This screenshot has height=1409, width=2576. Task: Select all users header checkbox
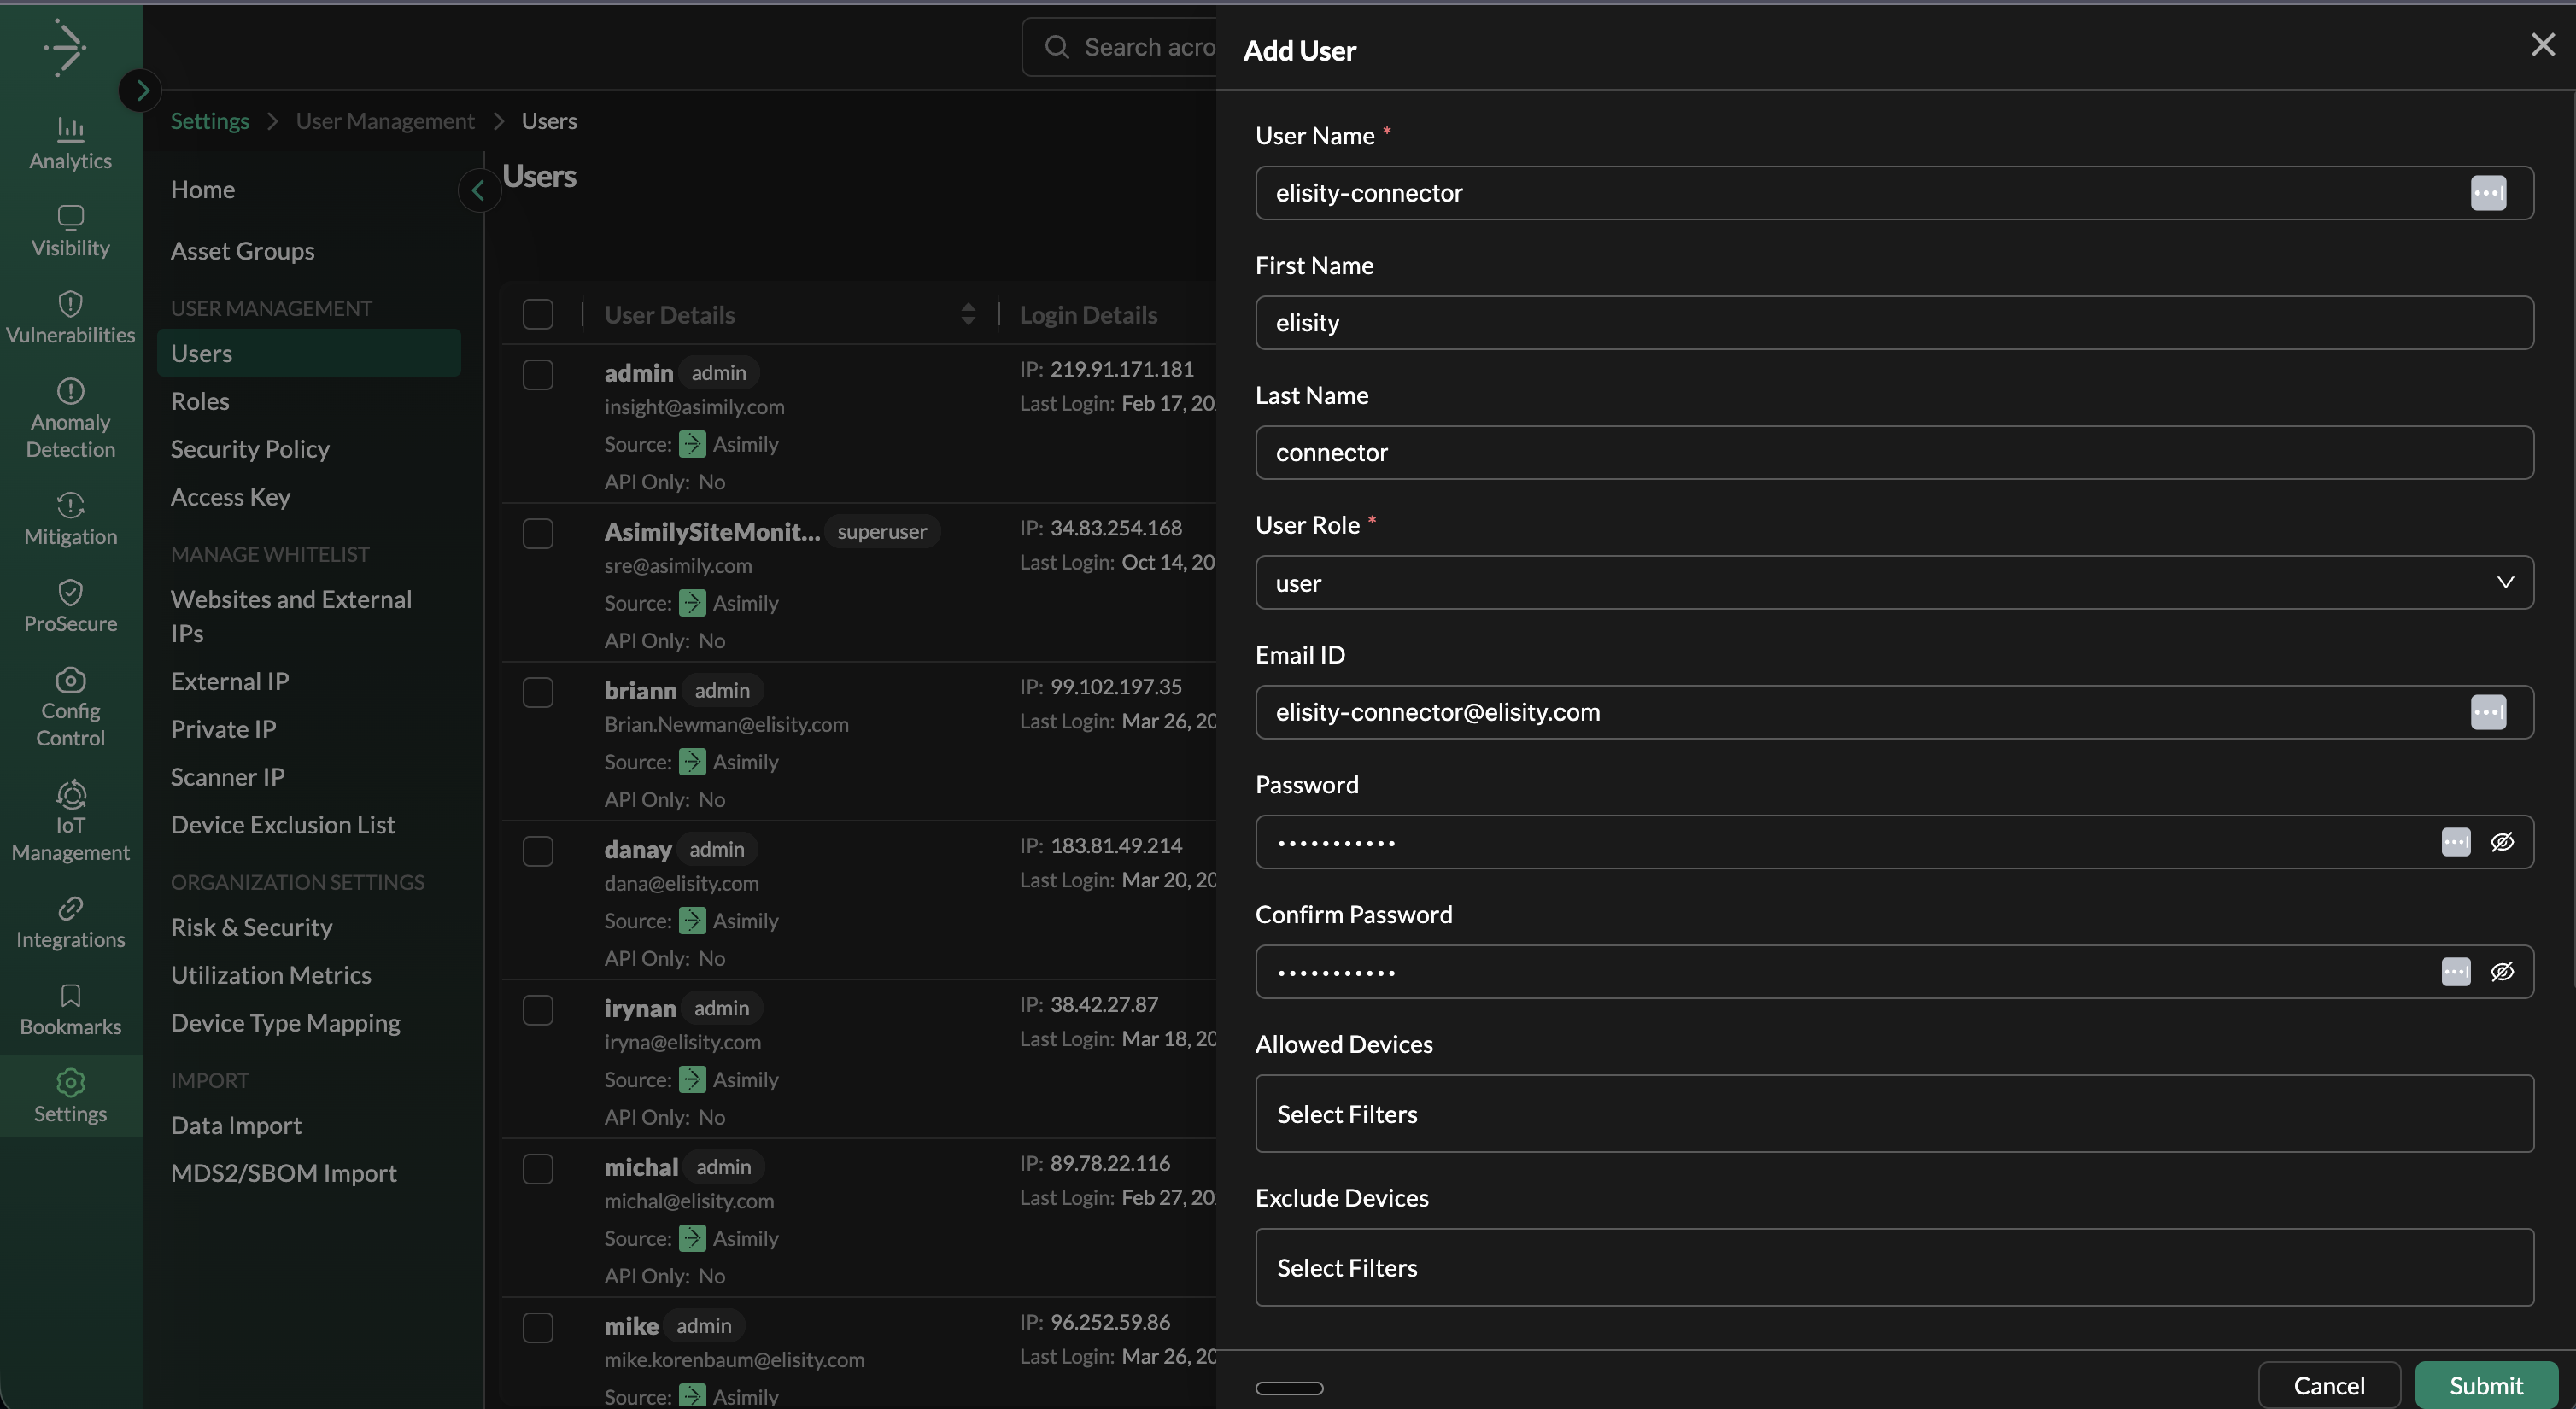point(538,314)
